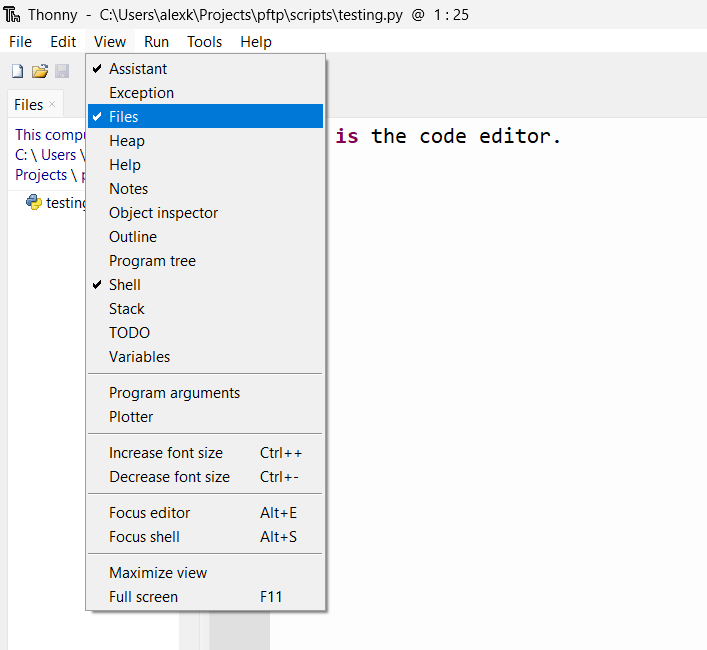Uncheck the Shell view

[x=205, y=285]
